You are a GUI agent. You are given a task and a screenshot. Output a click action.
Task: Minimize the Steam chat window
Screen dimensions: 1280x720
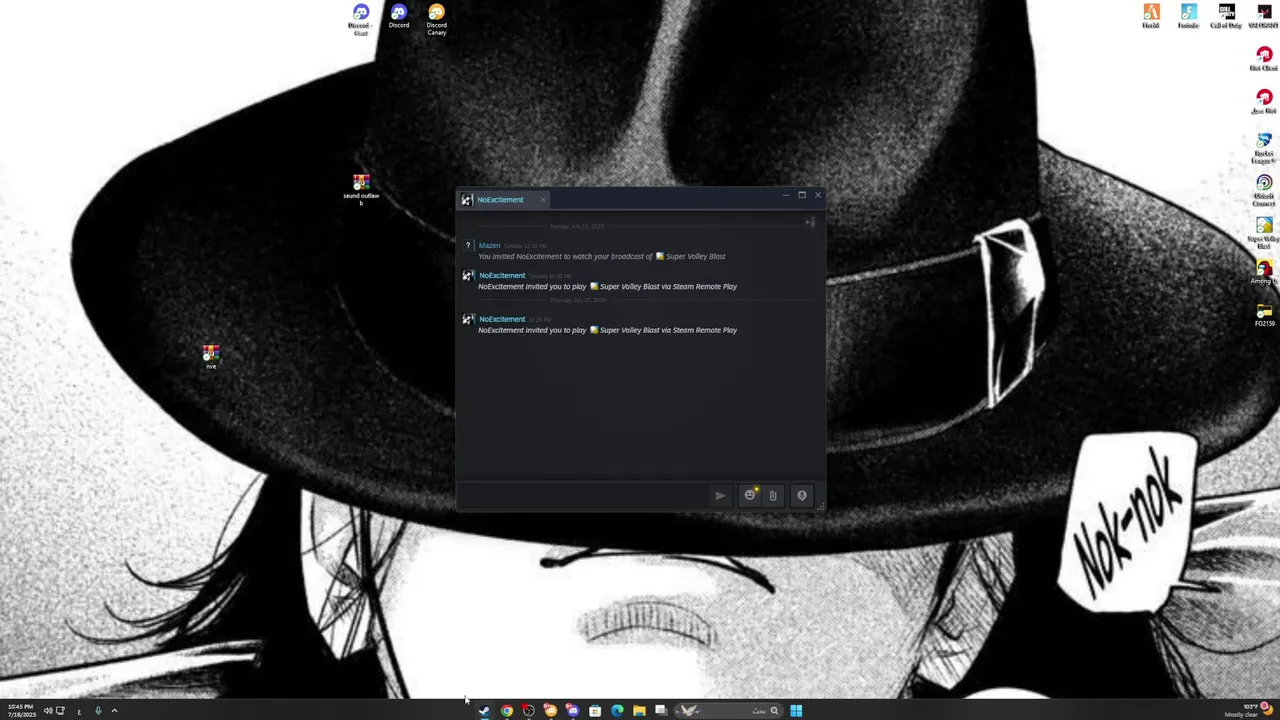click(786, 195)
